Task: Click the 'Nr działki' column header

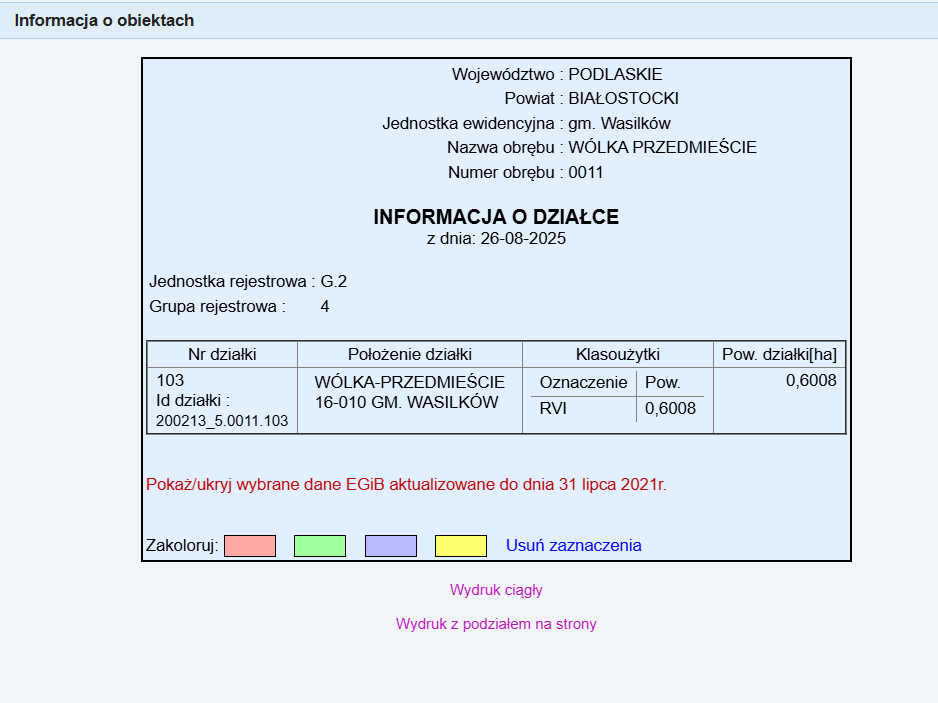Action: click(222, 355)
